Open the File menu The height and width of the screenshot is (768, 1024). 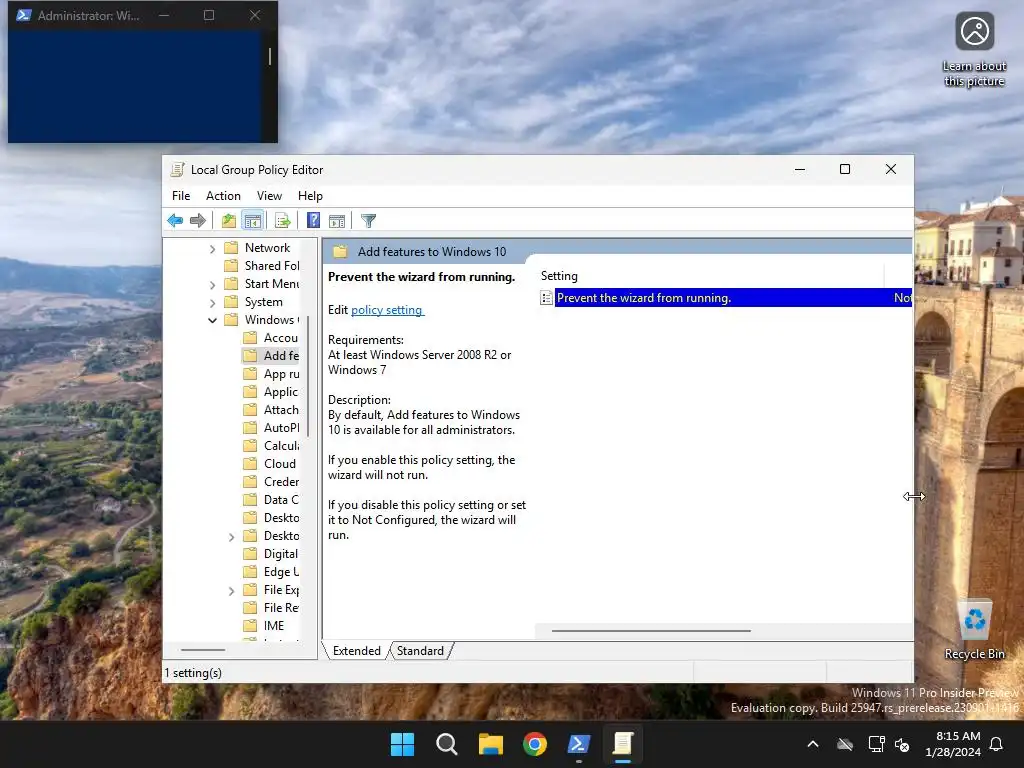point(181,196)
